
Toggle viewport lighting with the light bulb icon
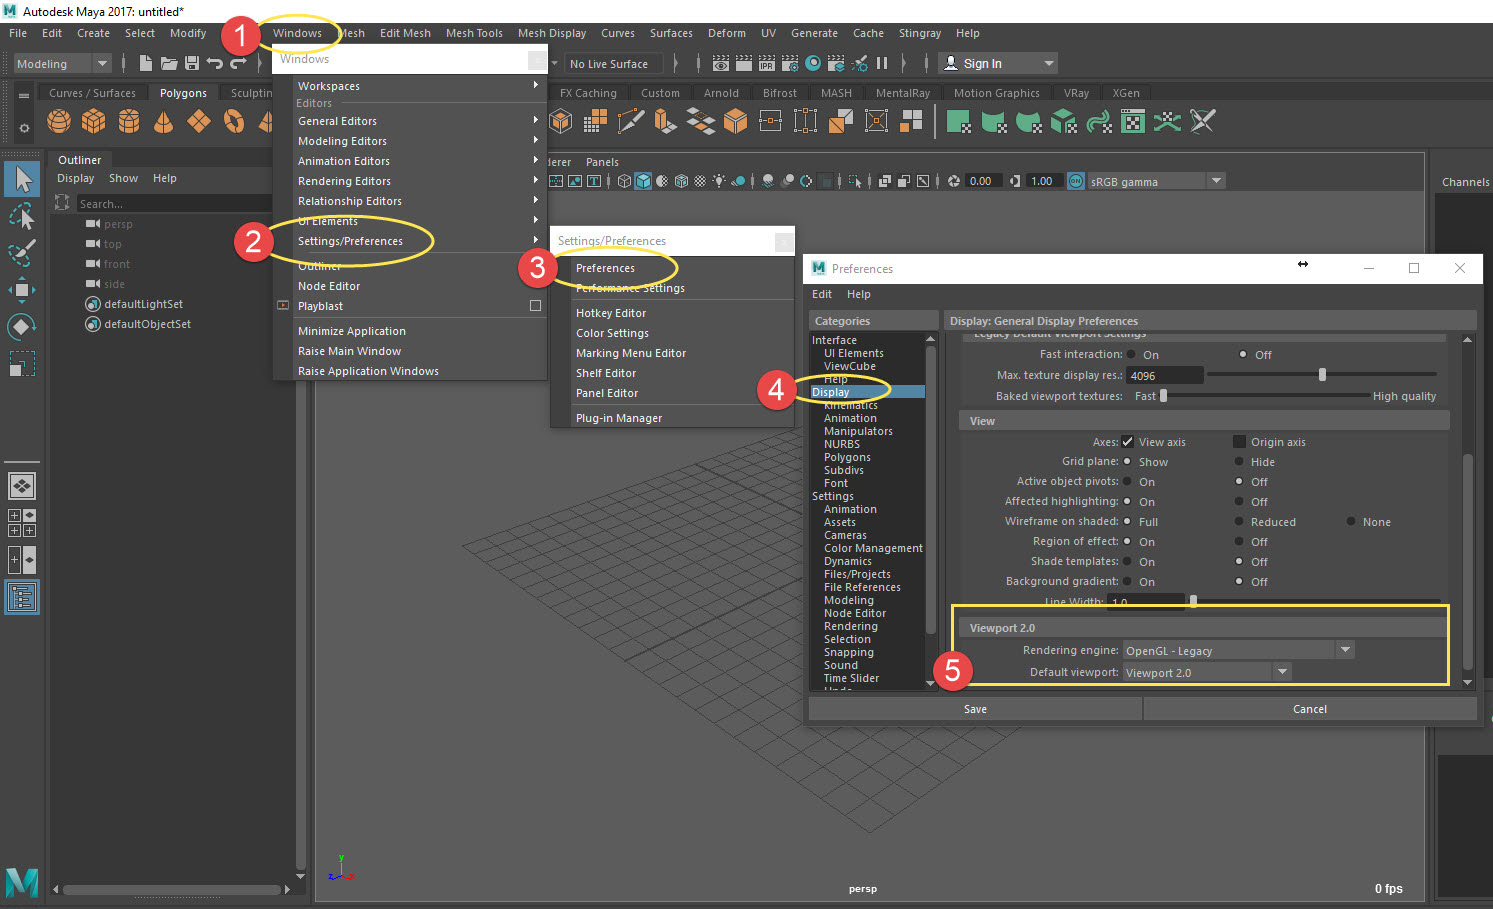pos(719,181)
